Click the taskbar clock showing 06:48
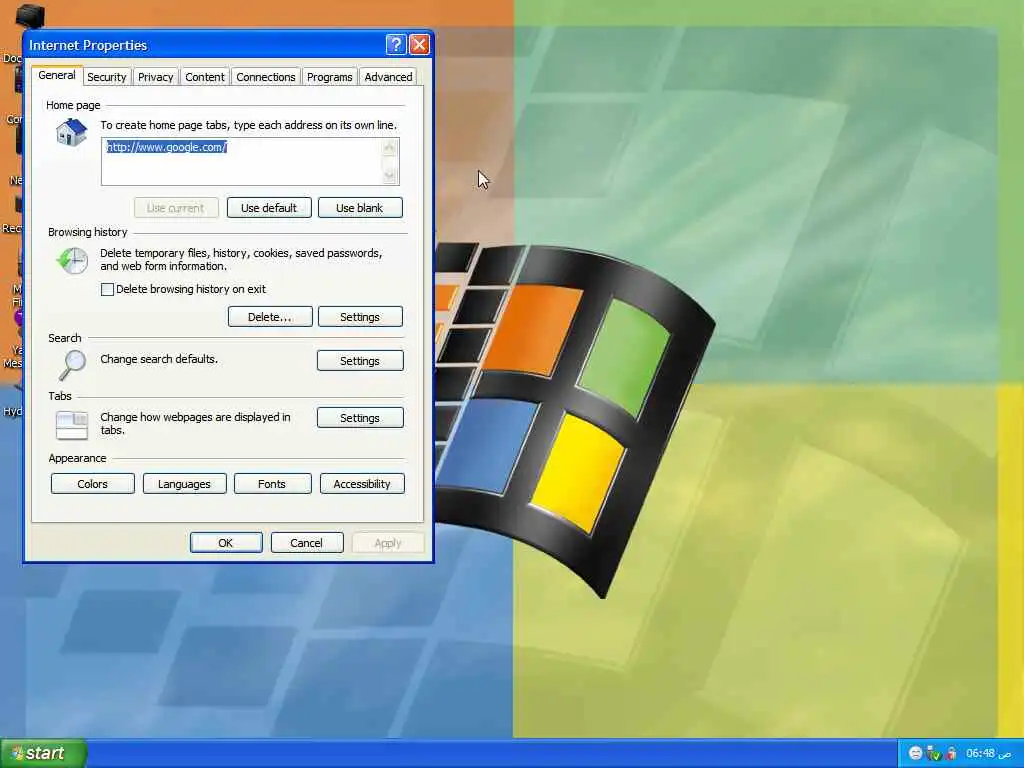This screenshot has height=768, width=1024. coord(989,753)
